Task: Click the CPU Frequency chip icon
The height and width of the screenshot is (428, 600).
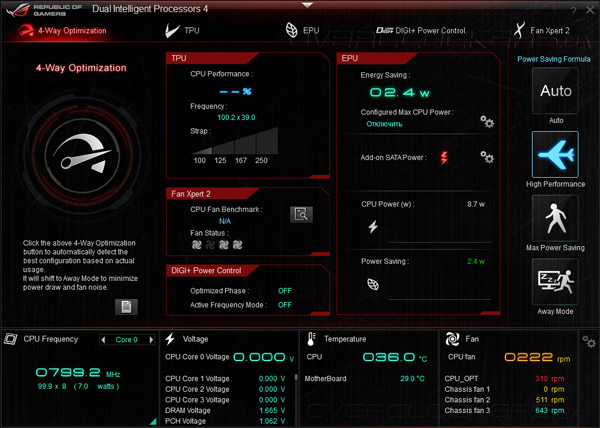Action: [x=10, y=339]
